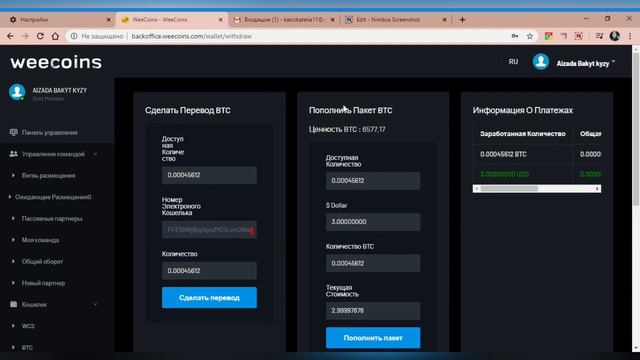Click the Доступная Количество field in transfer form

pyautogui.click(x=209, y=175)
